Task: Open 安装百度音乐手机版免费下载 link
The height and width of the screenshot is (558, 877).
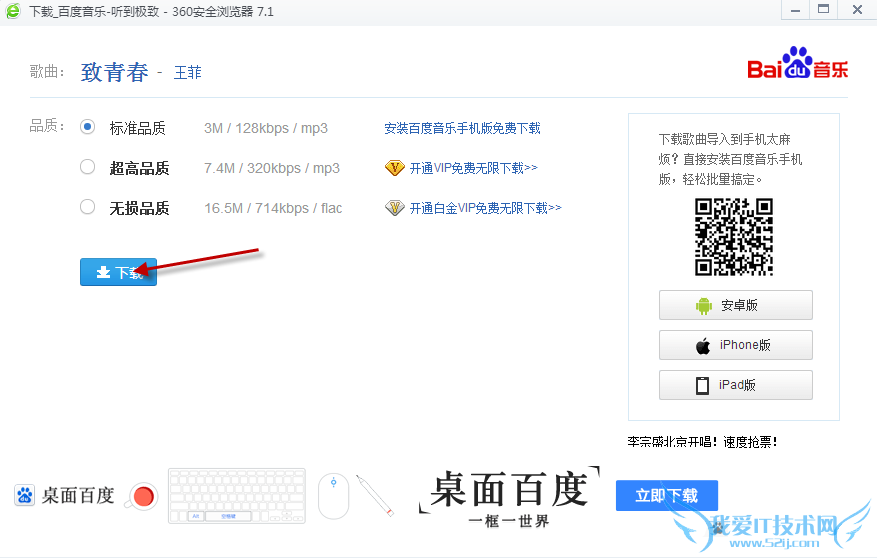Action: (x=462, y=128)
